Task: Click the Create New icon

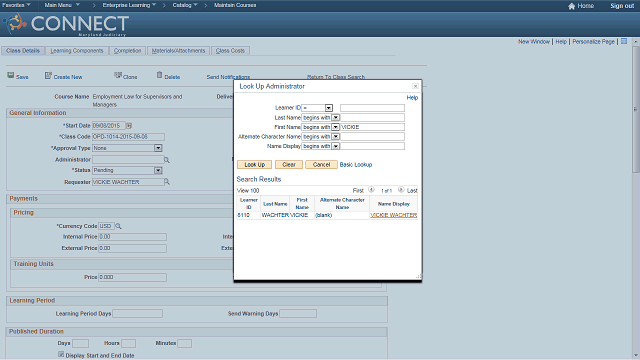Action: [48, 76]
